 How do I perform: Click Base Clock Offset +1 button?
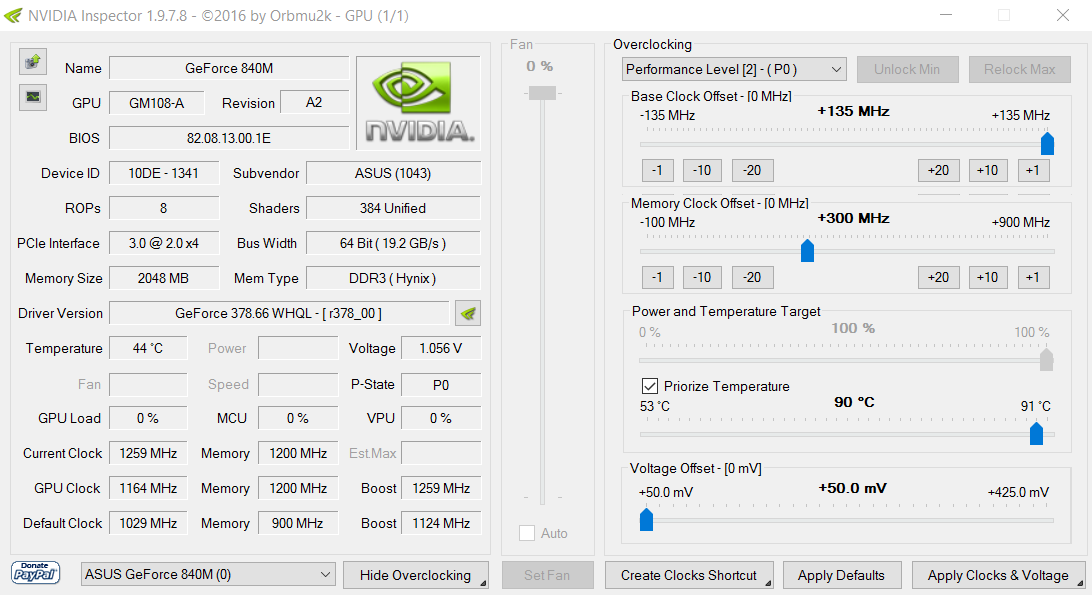pyautogui.click(x=1034, y=170)
